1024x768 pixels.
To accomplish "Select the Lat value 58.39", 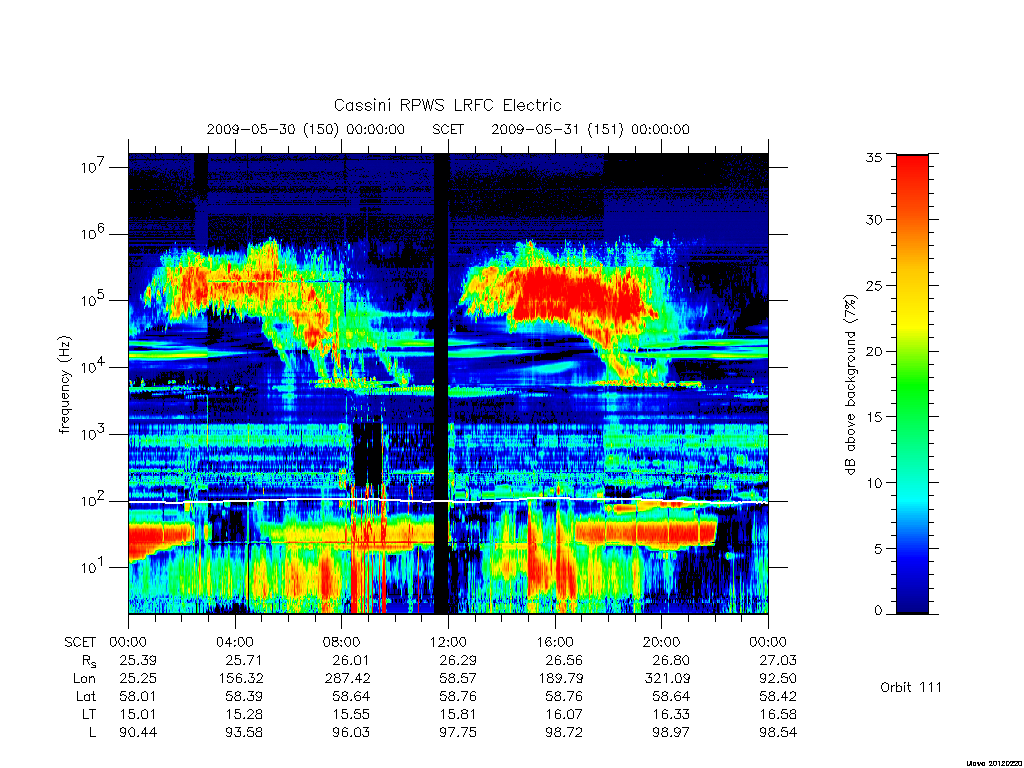I will (244, 697).
